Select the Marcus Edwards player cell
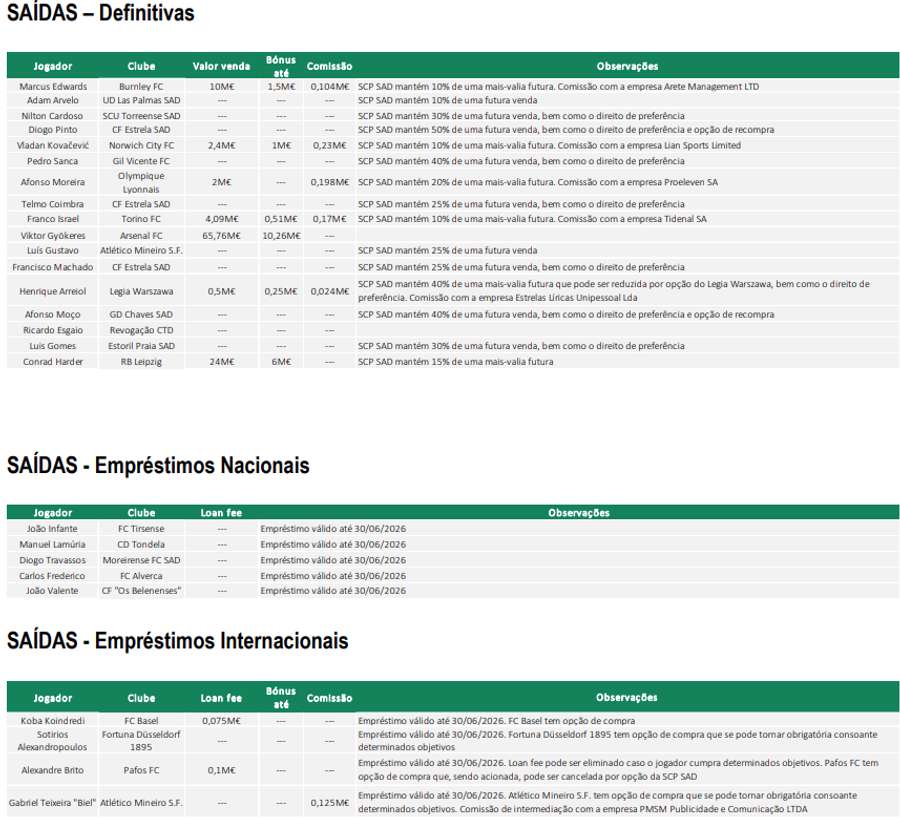This screenshot has height=822, width=900. (x=53, y=86)
